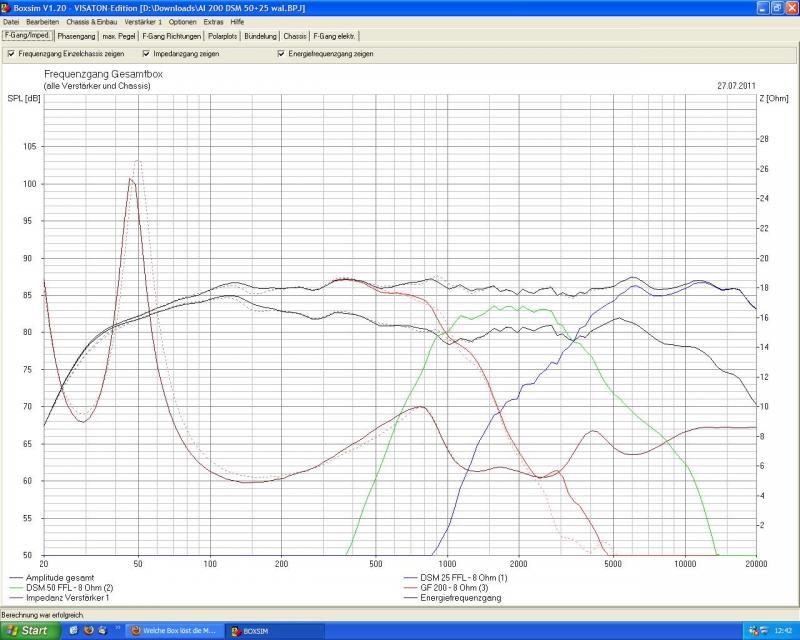Click the third quick launch icon

(103, 630)
